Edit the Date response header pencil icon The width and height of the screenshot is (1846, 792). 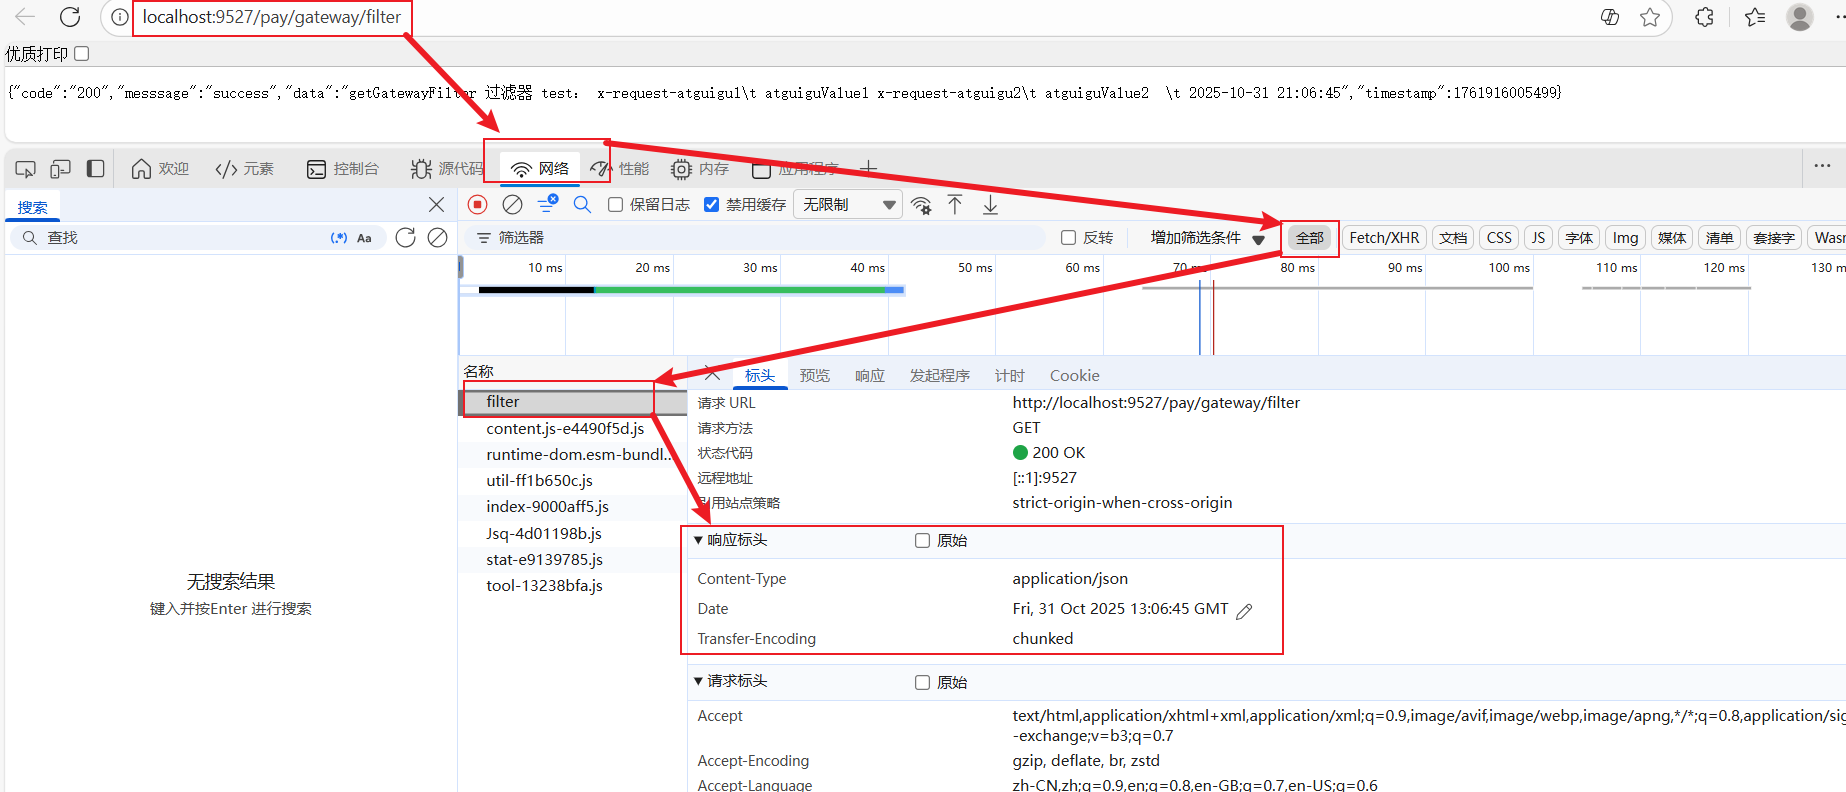coord(1244,611)
